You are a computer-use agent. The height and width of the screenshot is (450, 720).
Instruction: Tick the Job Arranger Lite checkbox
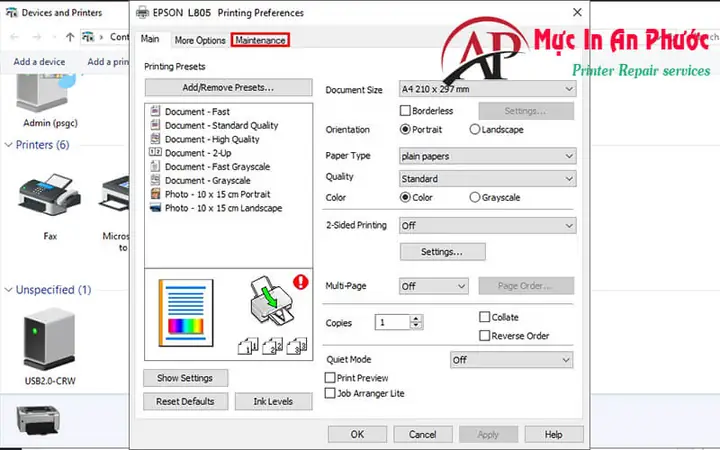pyautogui.click(x=330, y=393)
